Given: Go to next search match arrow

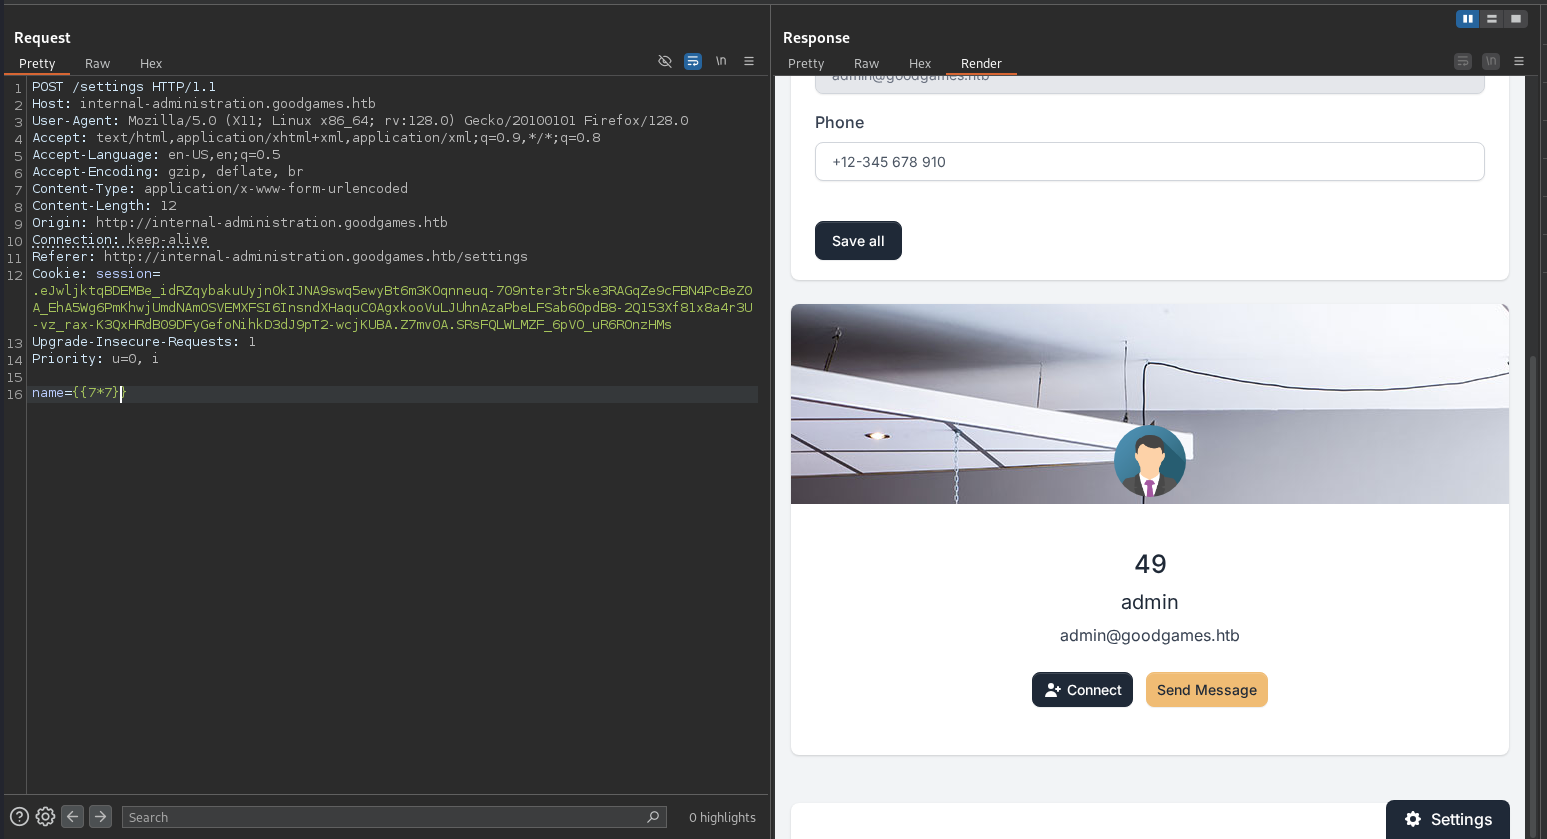Looking at the screenshot, I should [x=101, y=816].
